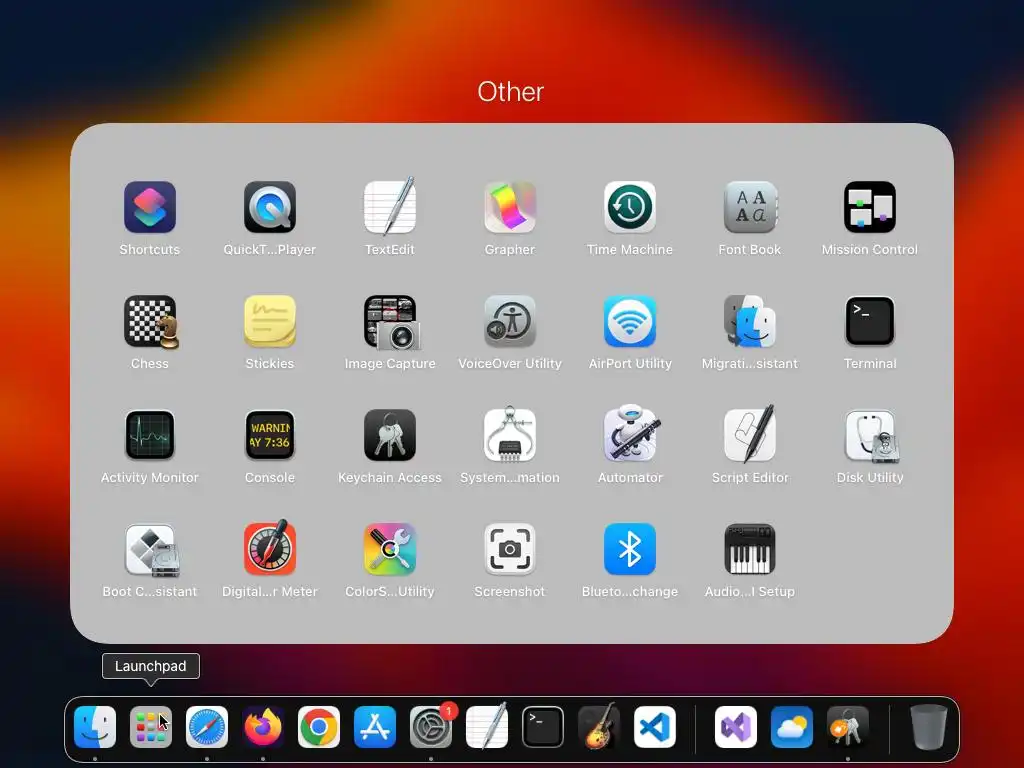1024x768 pixels.
Task: Open Automator
Action: click(632, 434)
